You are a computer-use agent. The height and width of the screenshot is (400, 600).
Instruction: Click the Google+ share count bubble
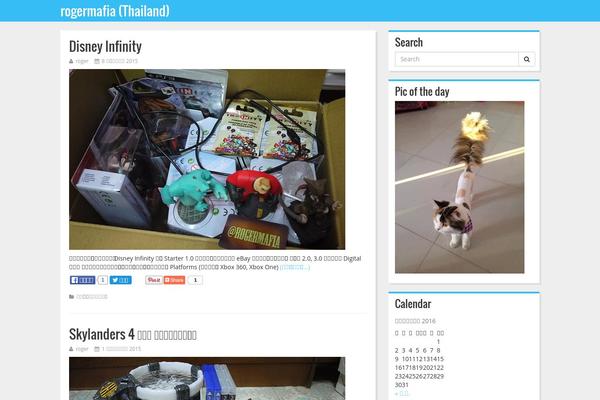pyautogui.click(x=195, y=280)
